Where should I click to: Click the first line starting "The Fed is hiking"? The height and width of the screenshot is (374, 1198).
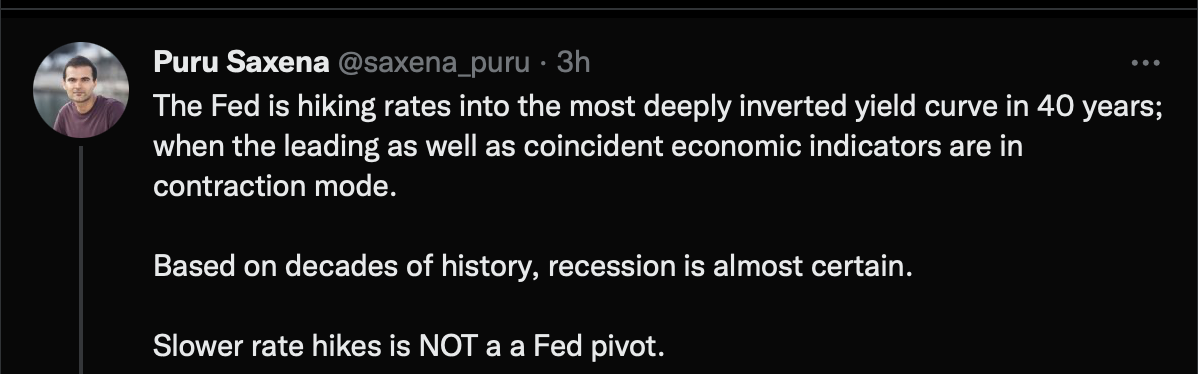pos(658,106)
